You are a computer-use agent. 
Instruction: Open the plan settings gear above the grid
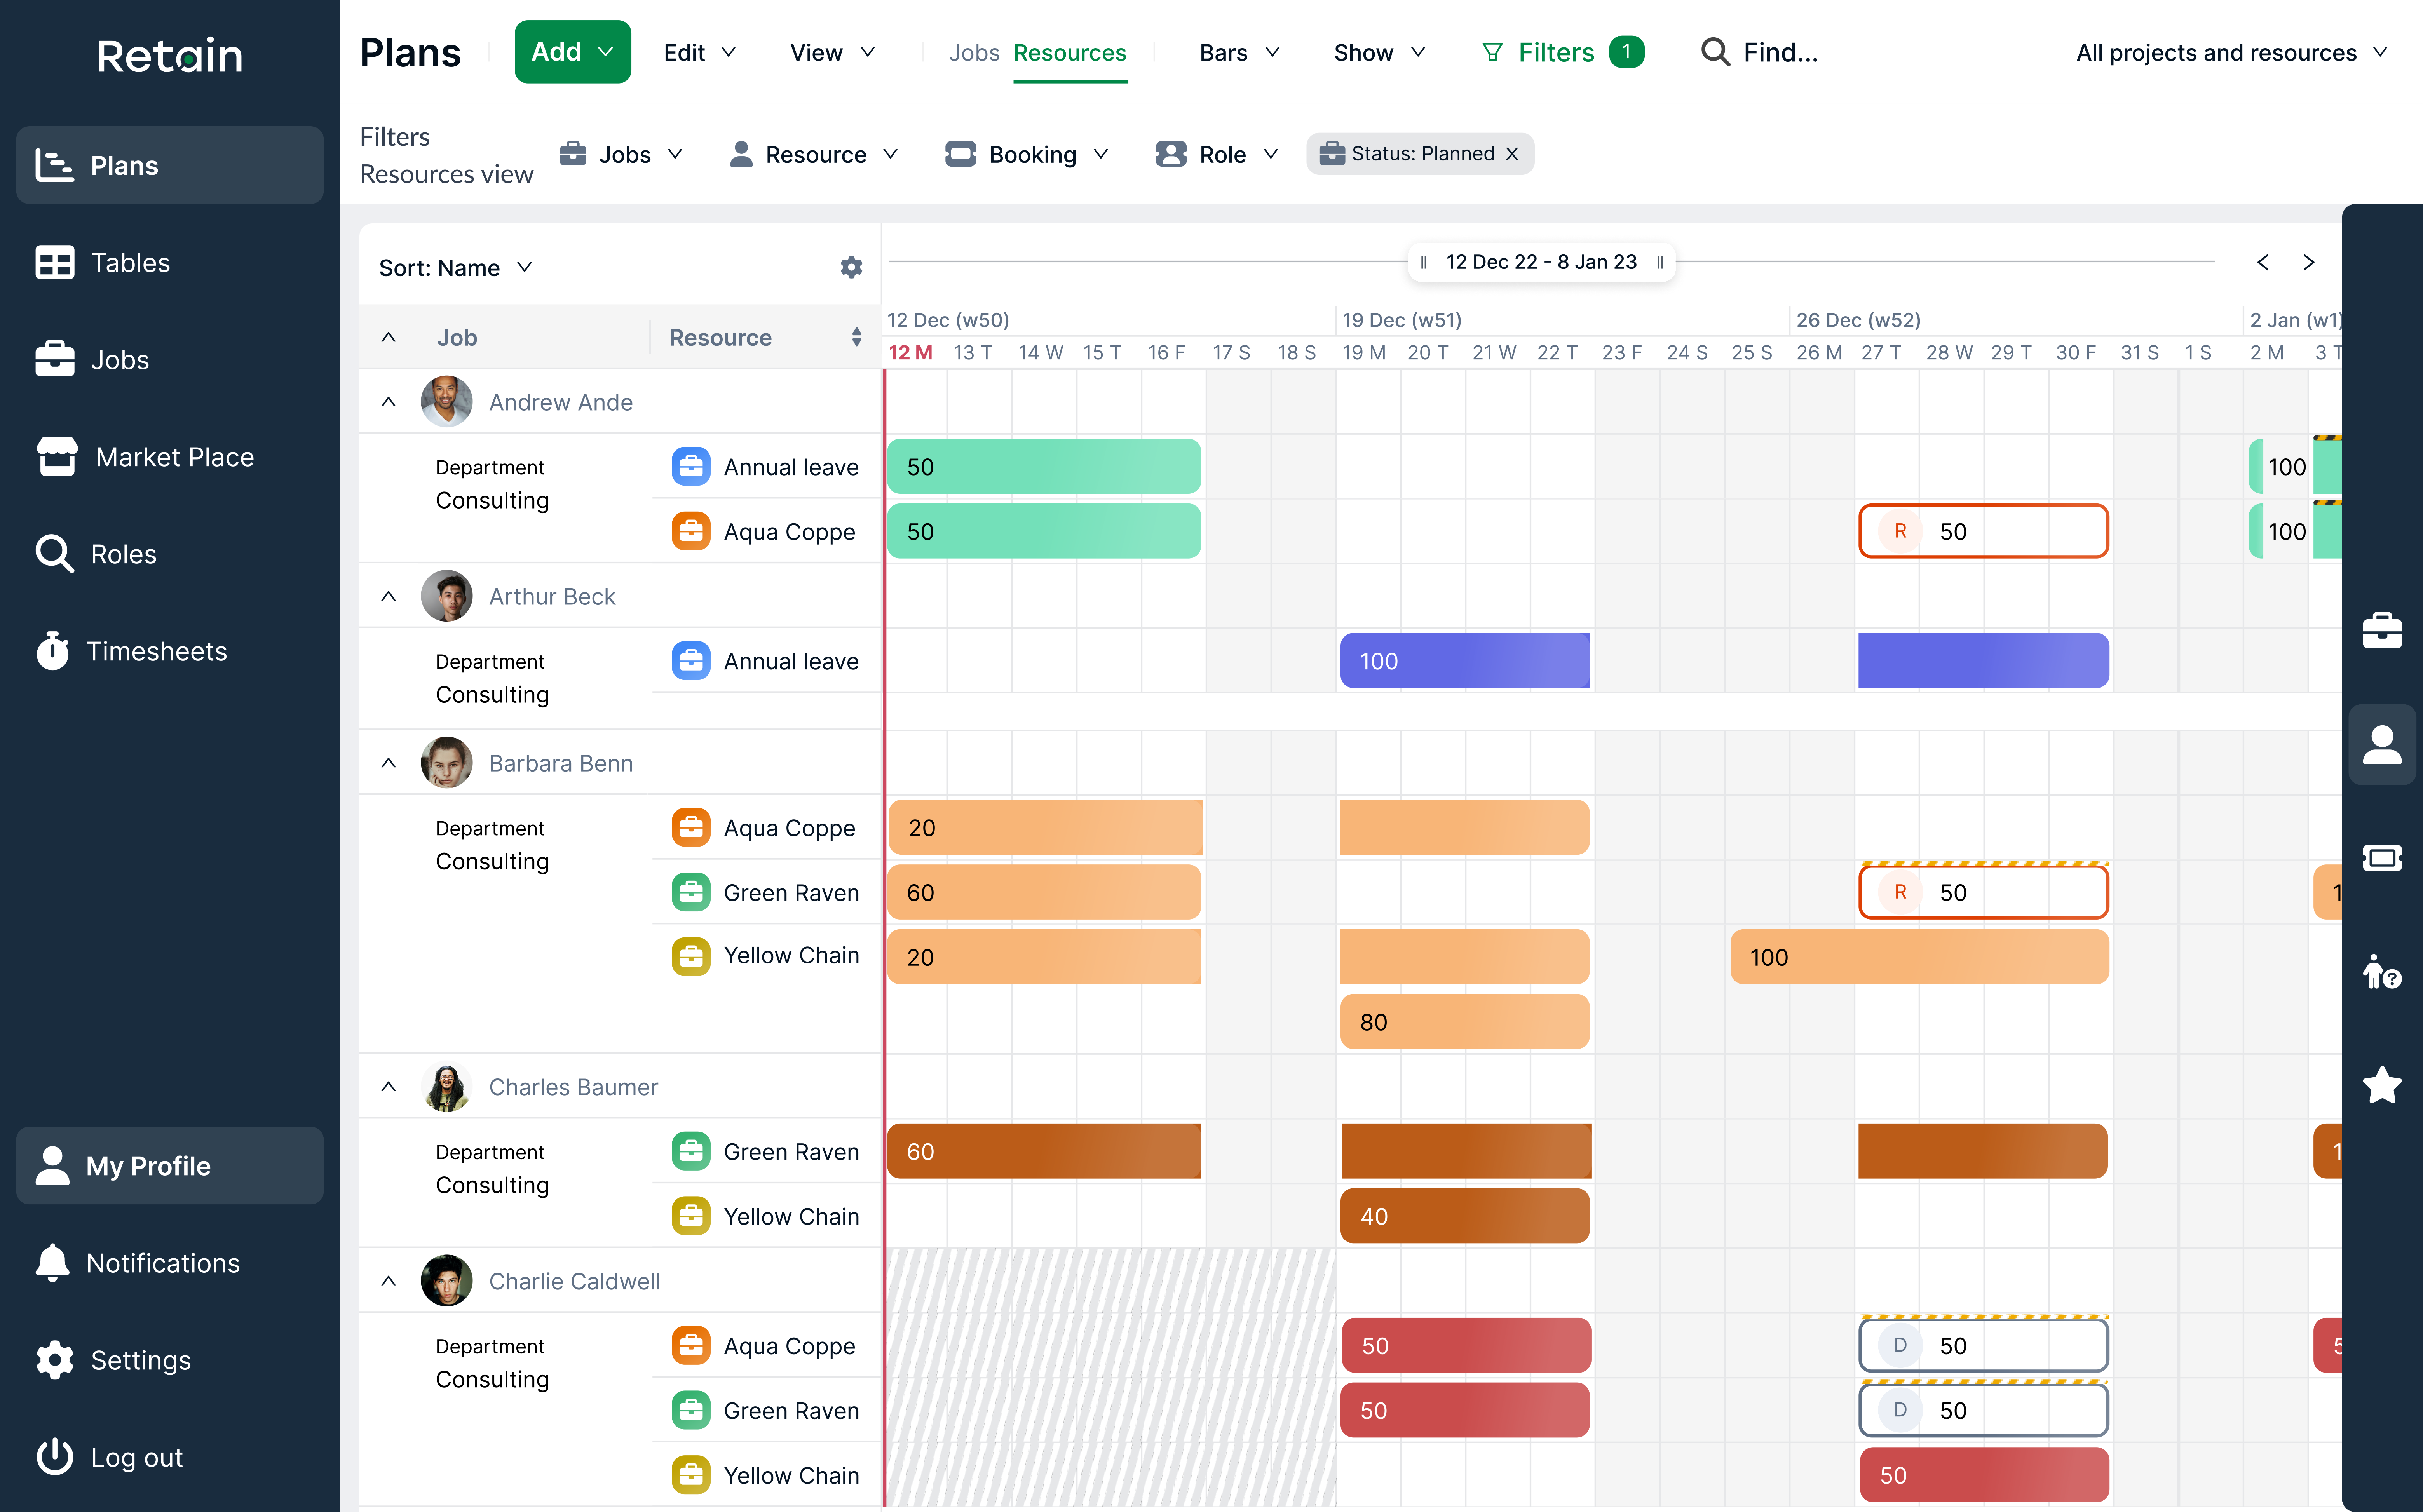[x=850, y=266]
